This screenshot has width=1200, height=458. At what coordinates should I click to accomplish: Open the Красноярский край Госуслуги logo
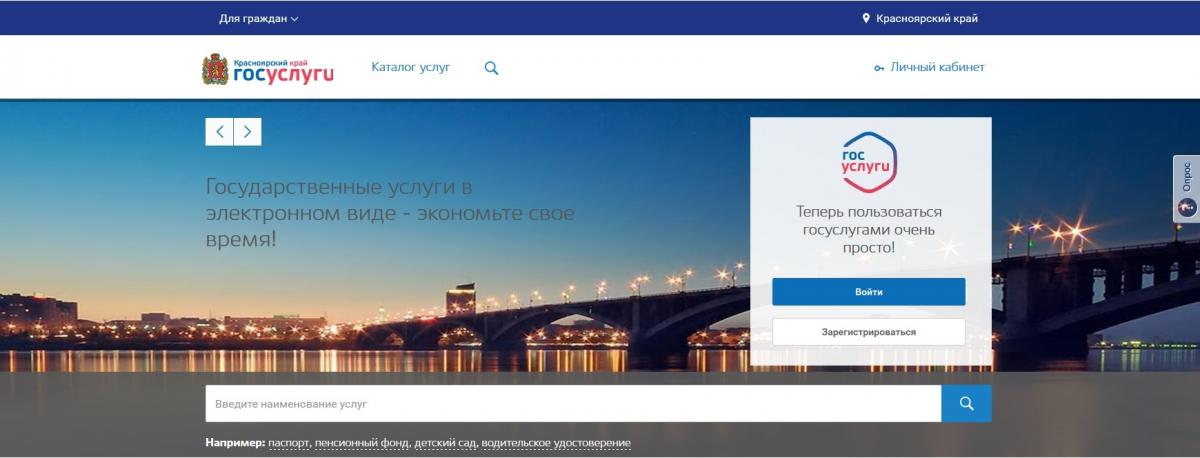tap(268, 70)
